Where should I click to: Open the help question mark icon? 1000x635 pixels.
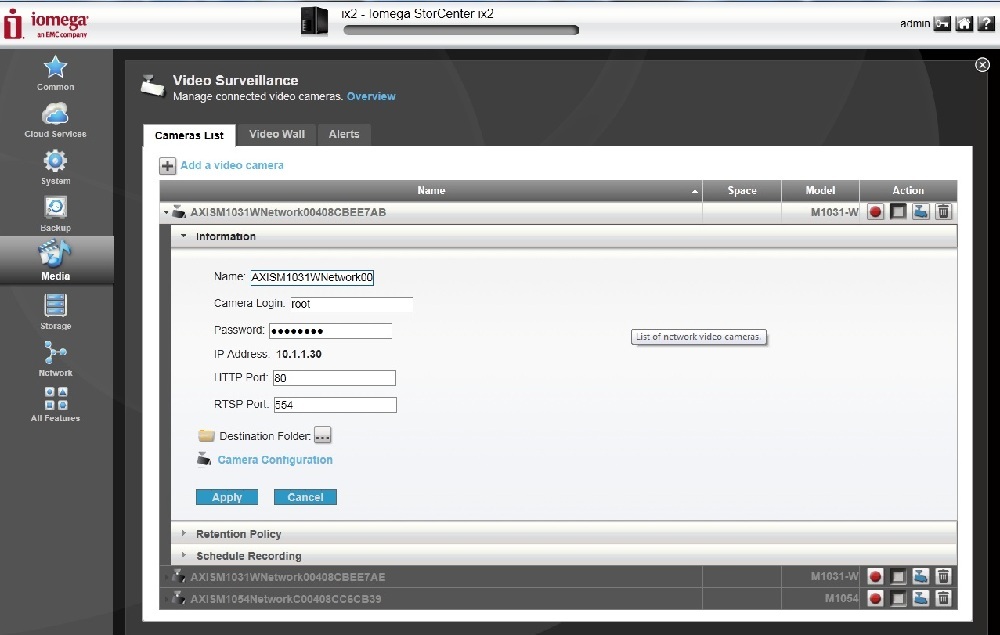(x=986, y=24)
